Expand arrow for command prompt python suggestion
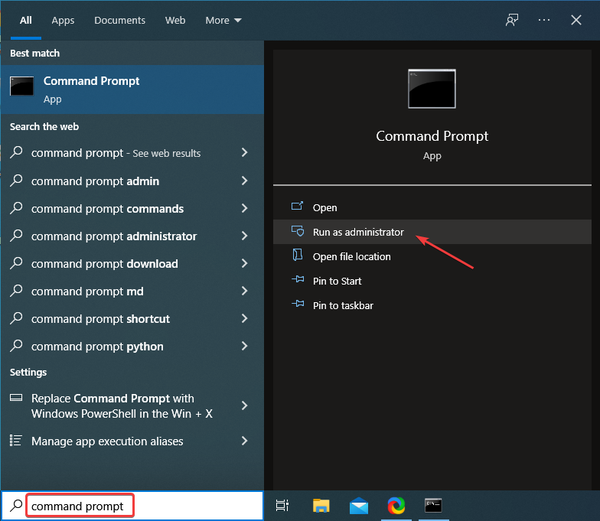This screenshot has height=521, width=600. 244,346
